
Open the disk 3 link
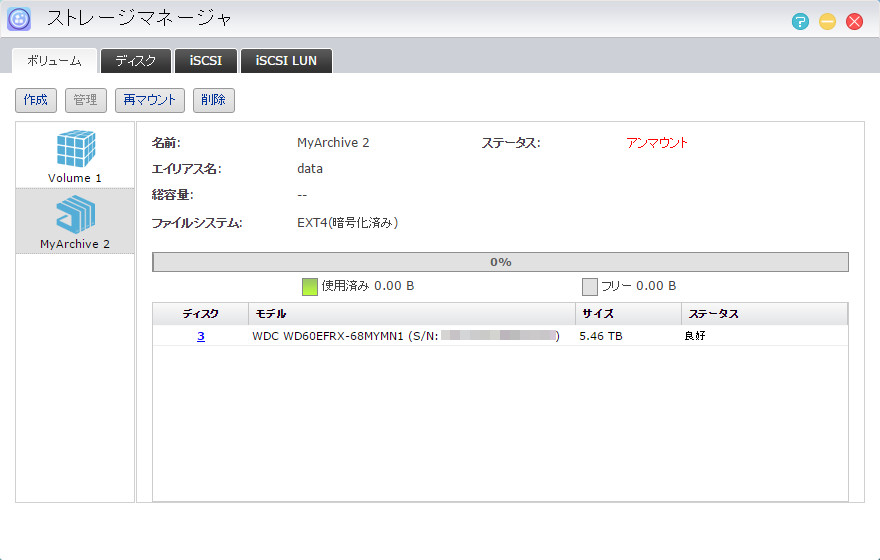[200, 336]
